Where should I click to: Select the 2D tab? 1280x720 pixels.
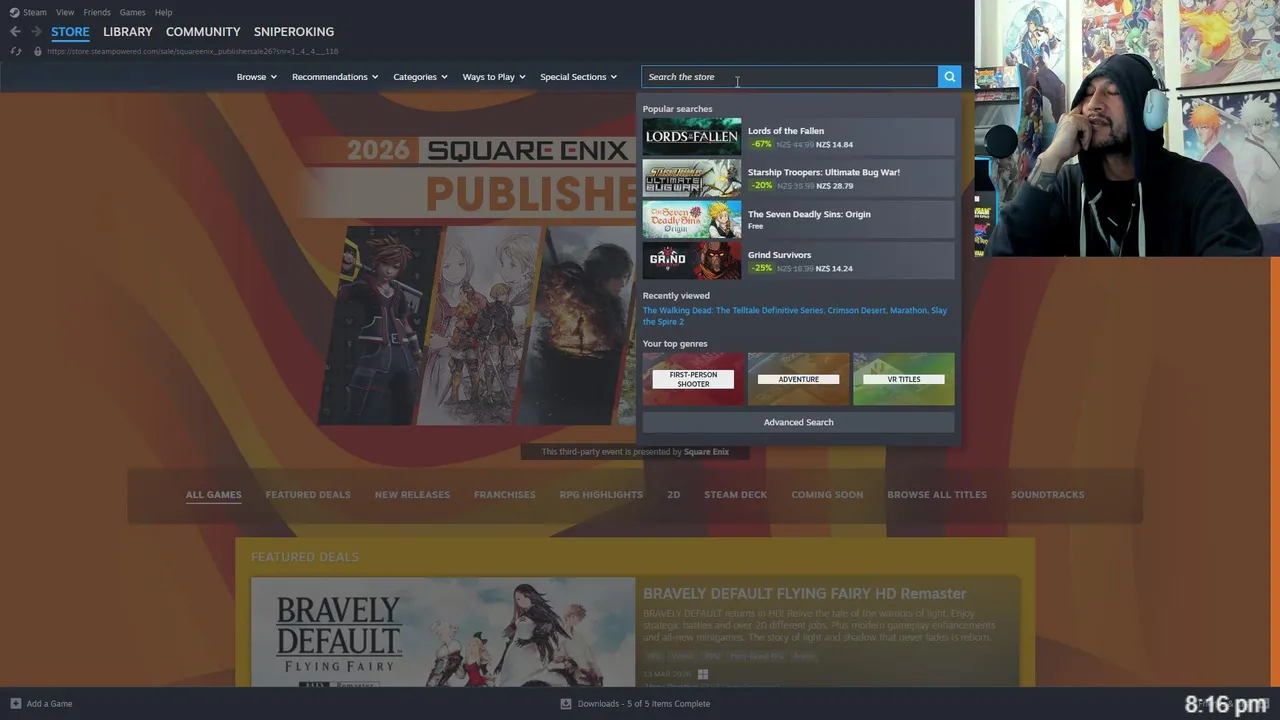coord(673,494)
